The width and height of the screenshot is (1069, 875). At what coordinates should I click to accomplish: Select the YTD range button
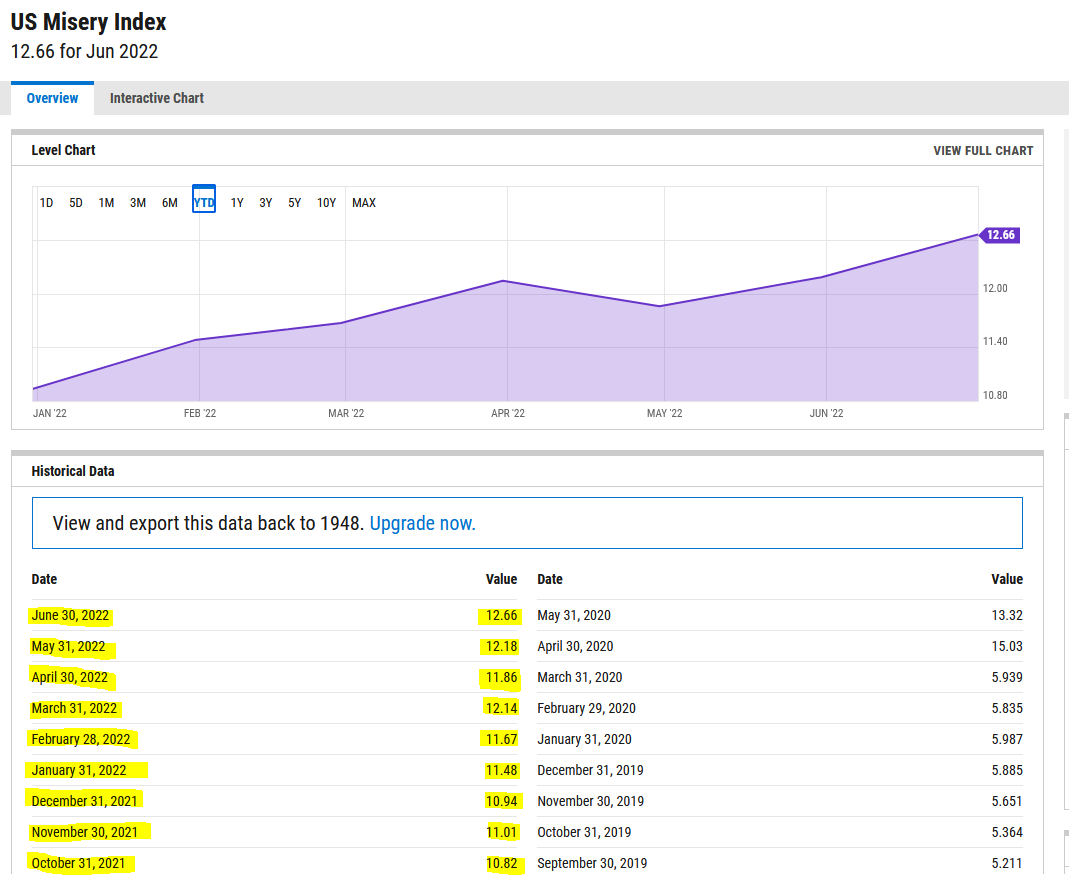[204, 199]
